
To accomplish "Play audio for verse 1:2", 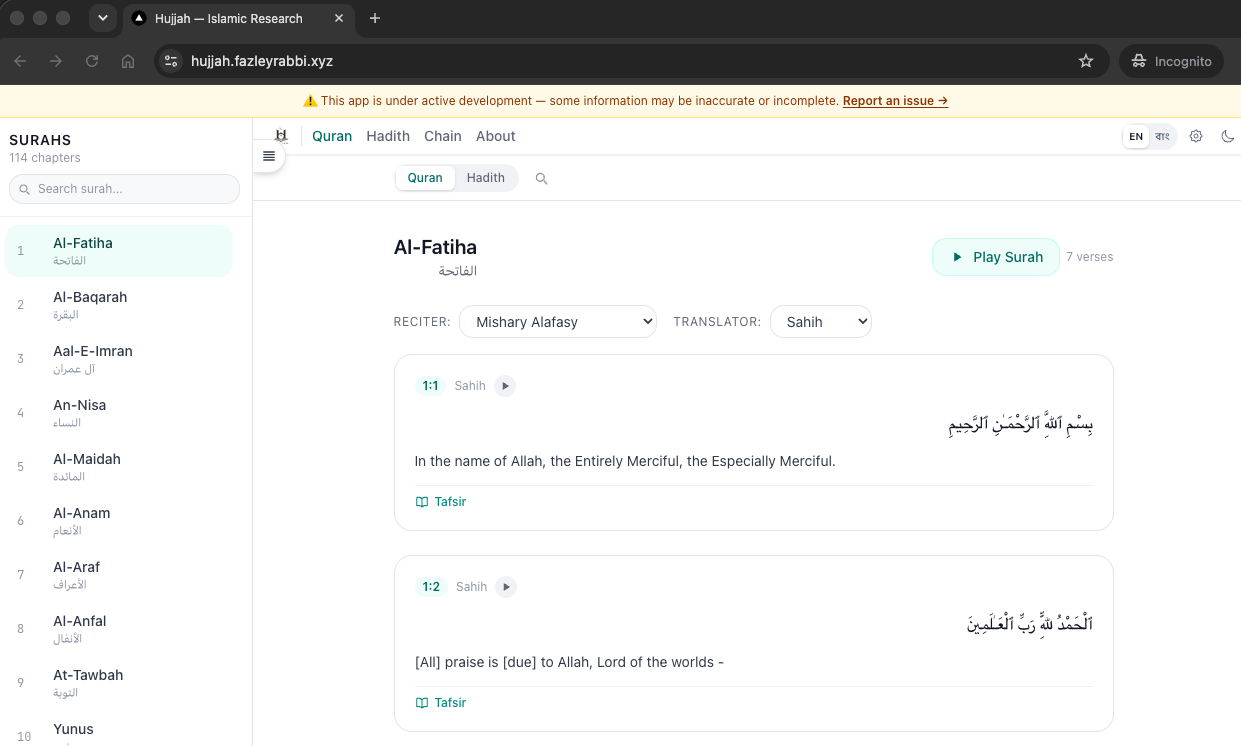I will point(506,587).
